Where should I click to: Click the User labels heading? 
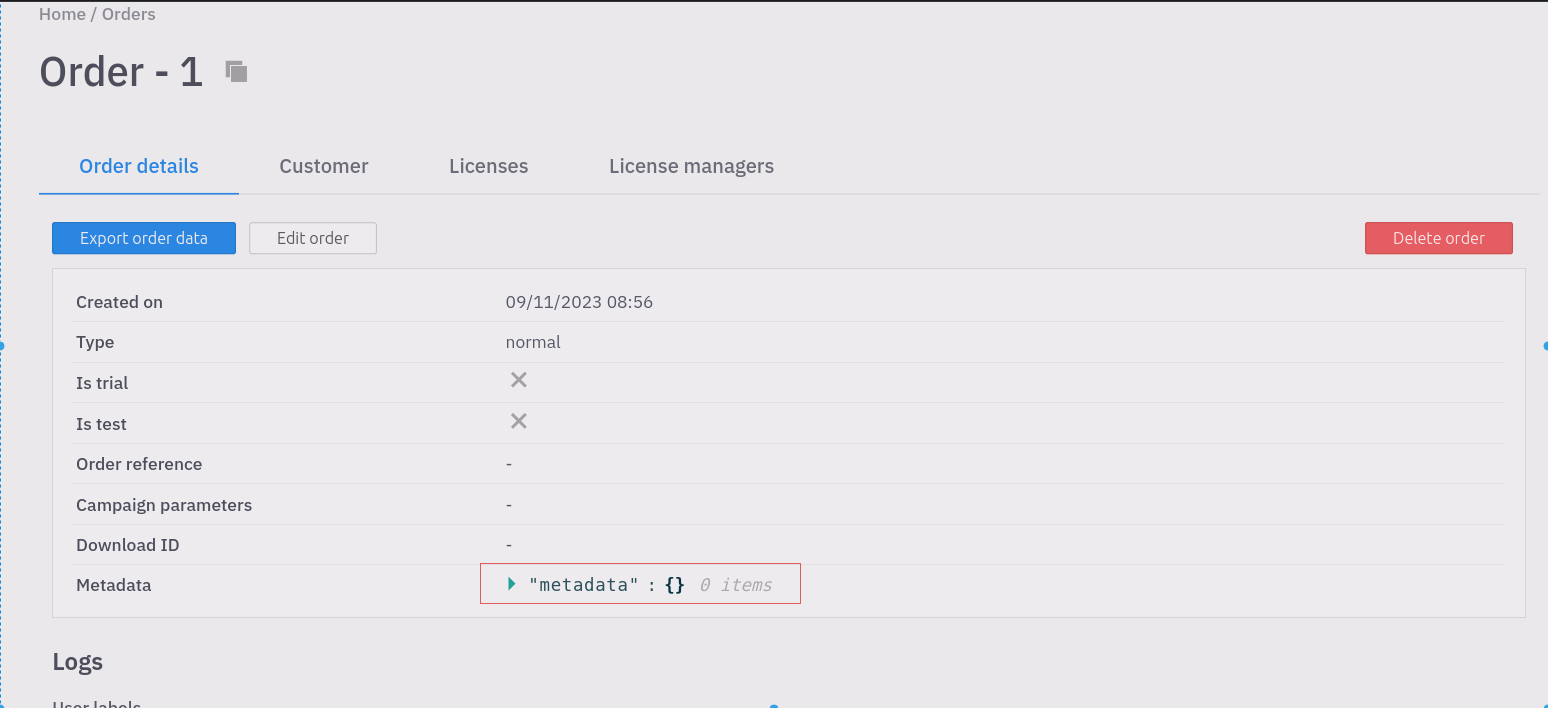pos(96,703)
